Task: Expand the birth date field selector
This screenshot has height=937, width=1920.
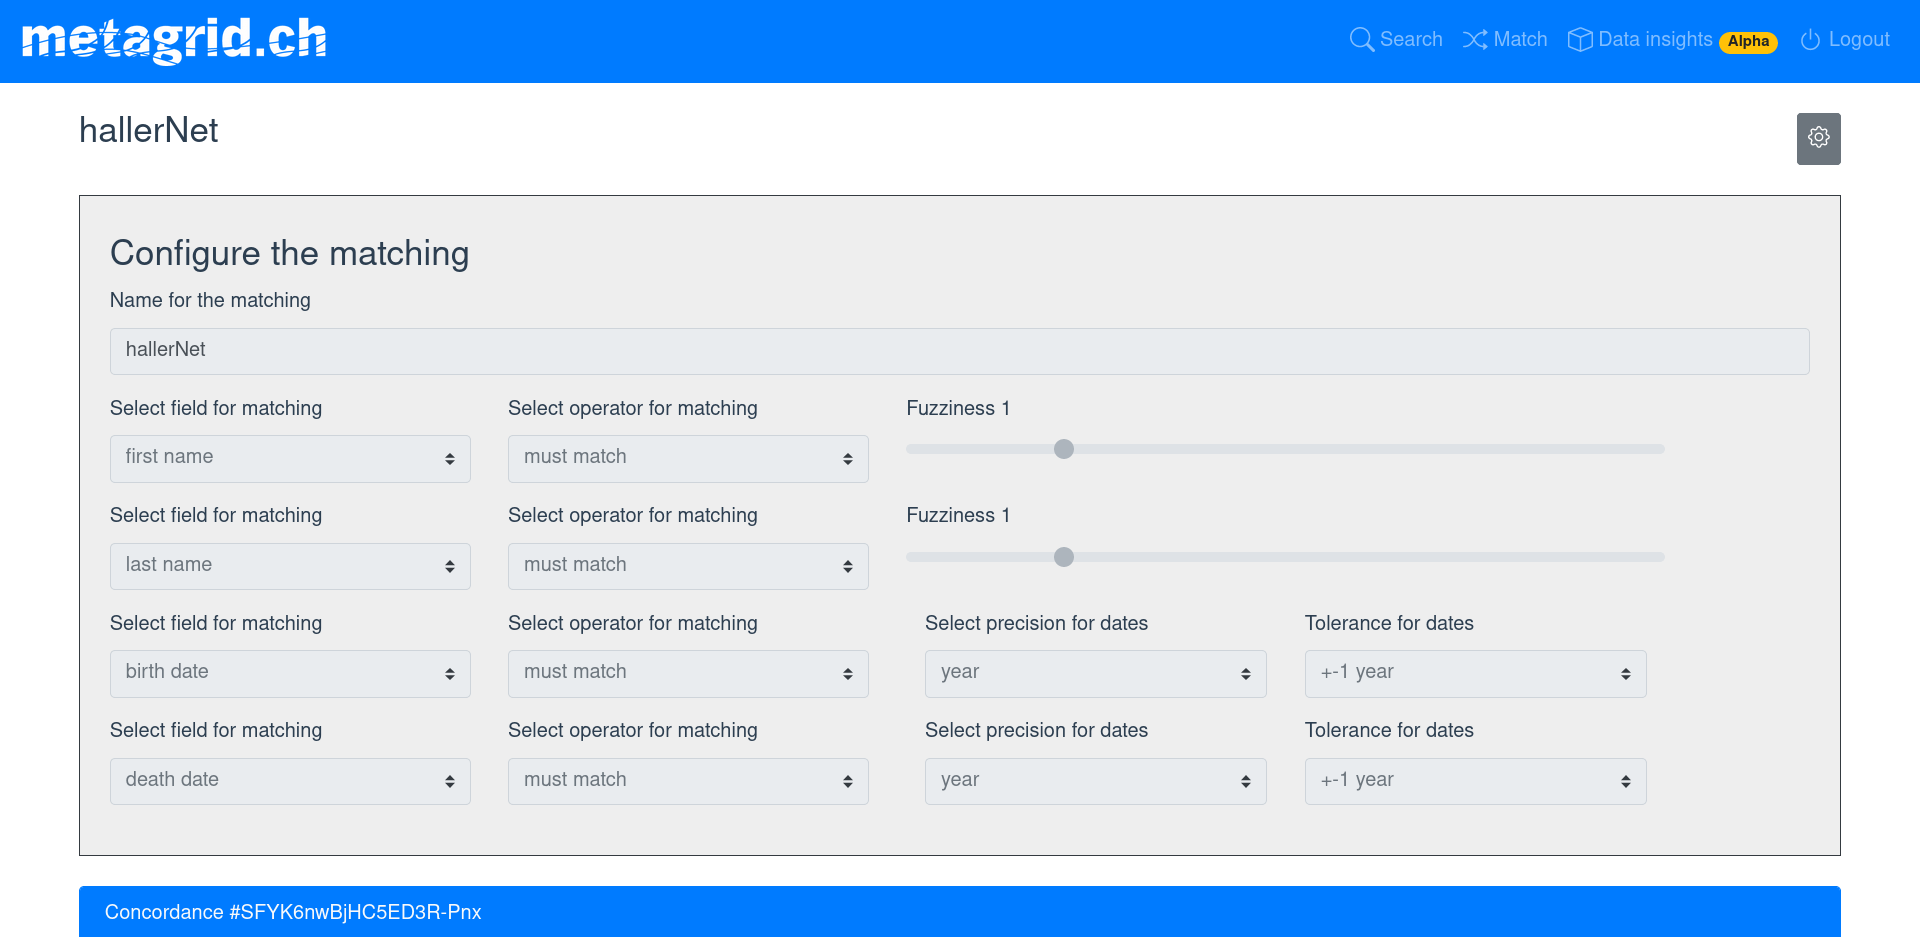Action: click(x=290, y=673)
